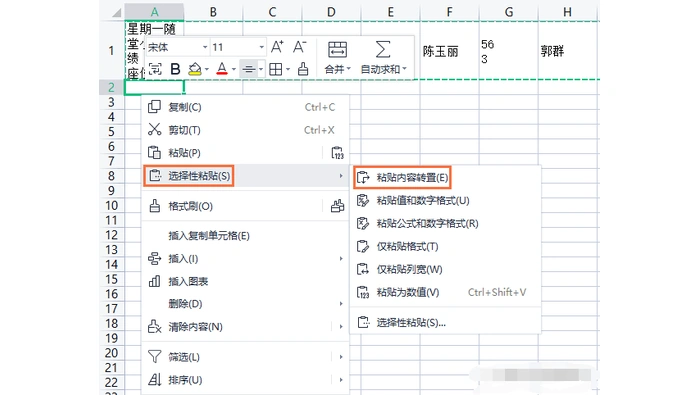Screen dimensions: 700x395
Task: Expand the 筛选(L) submenu arrow
Action: pos(341,357)
